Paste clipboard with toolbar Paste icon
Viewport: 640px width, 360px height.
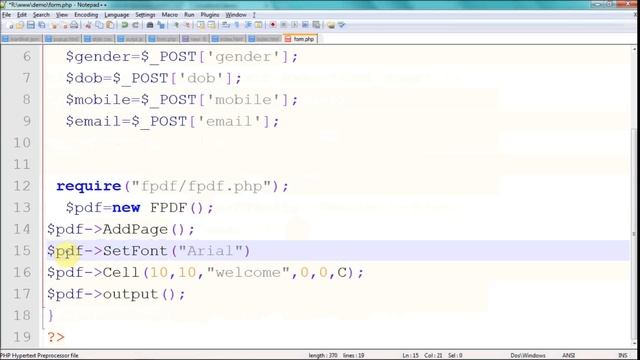tap(110, 25)
